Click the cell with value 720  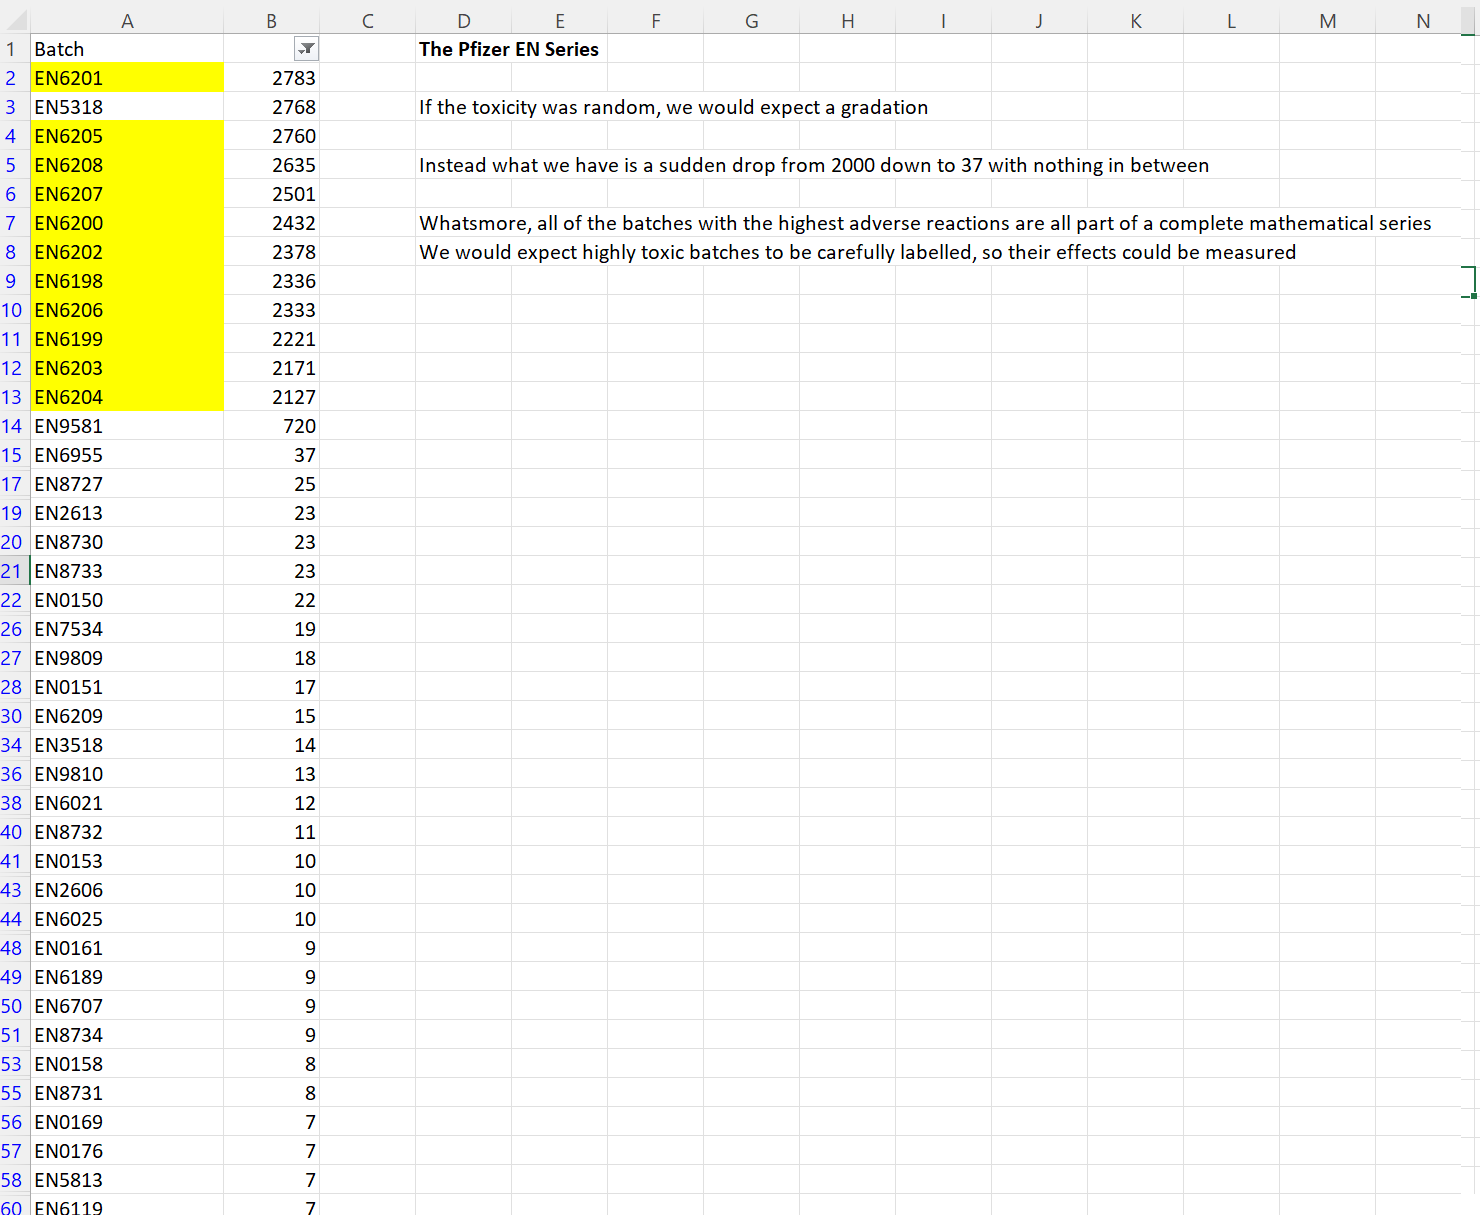(271, 426)
